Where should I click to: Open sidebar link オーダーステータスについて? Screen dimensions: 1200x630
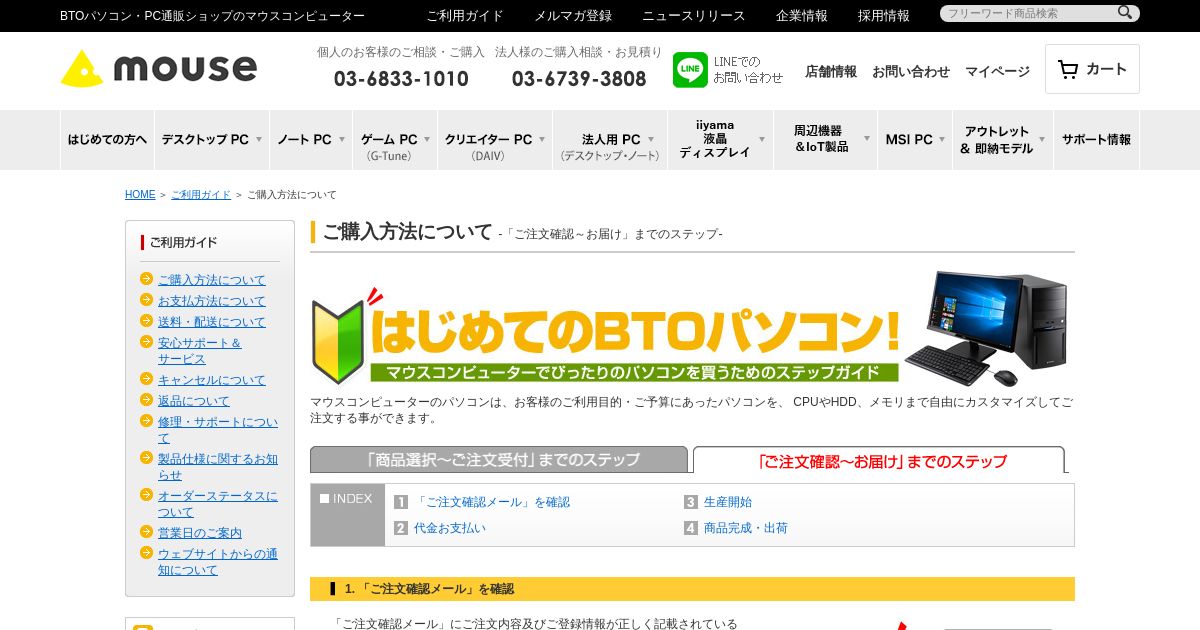coord(218,504)
